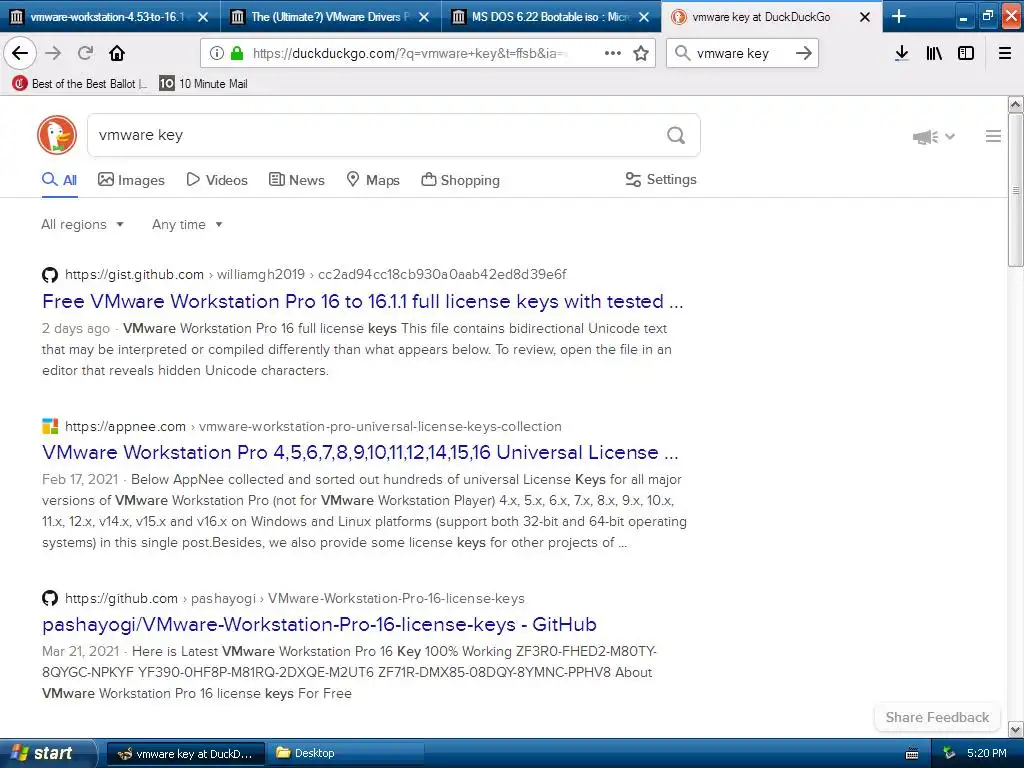1024x768 pixels.
Task: Click the 5:20 PM taskbar clock
Action: pyautogui.click(x=986, y=754)
